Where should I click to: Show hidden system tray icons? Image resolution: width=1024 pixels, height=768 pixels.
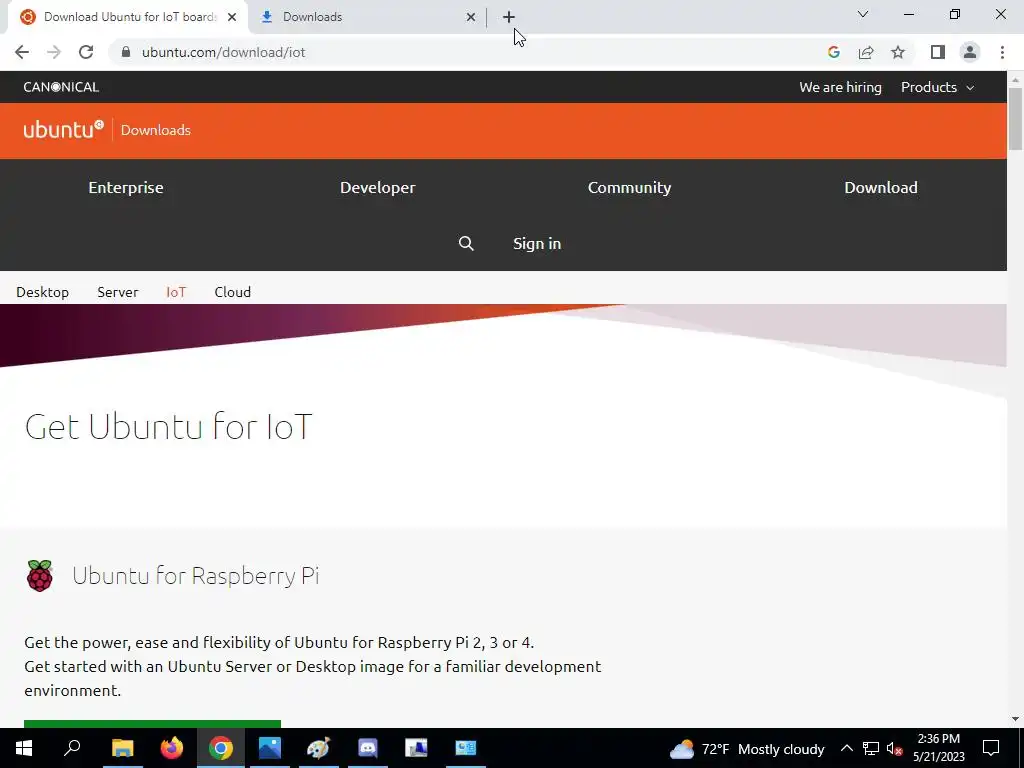(x=846, y=748)
